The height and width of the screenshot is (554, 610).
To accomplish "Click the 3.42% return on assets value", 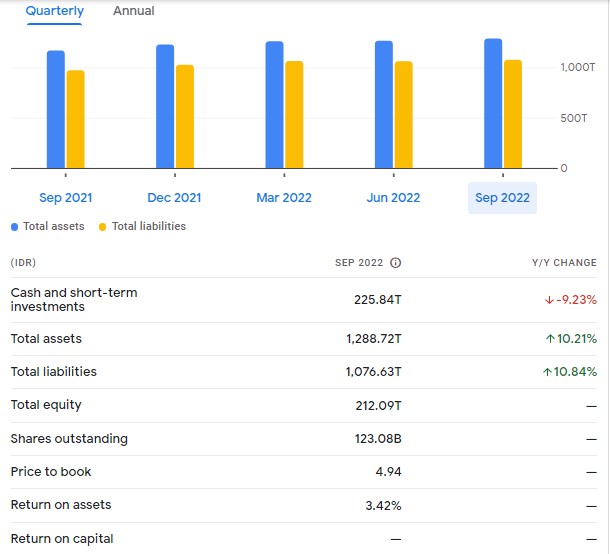I will pyautogui.click(x=383, y=506).
